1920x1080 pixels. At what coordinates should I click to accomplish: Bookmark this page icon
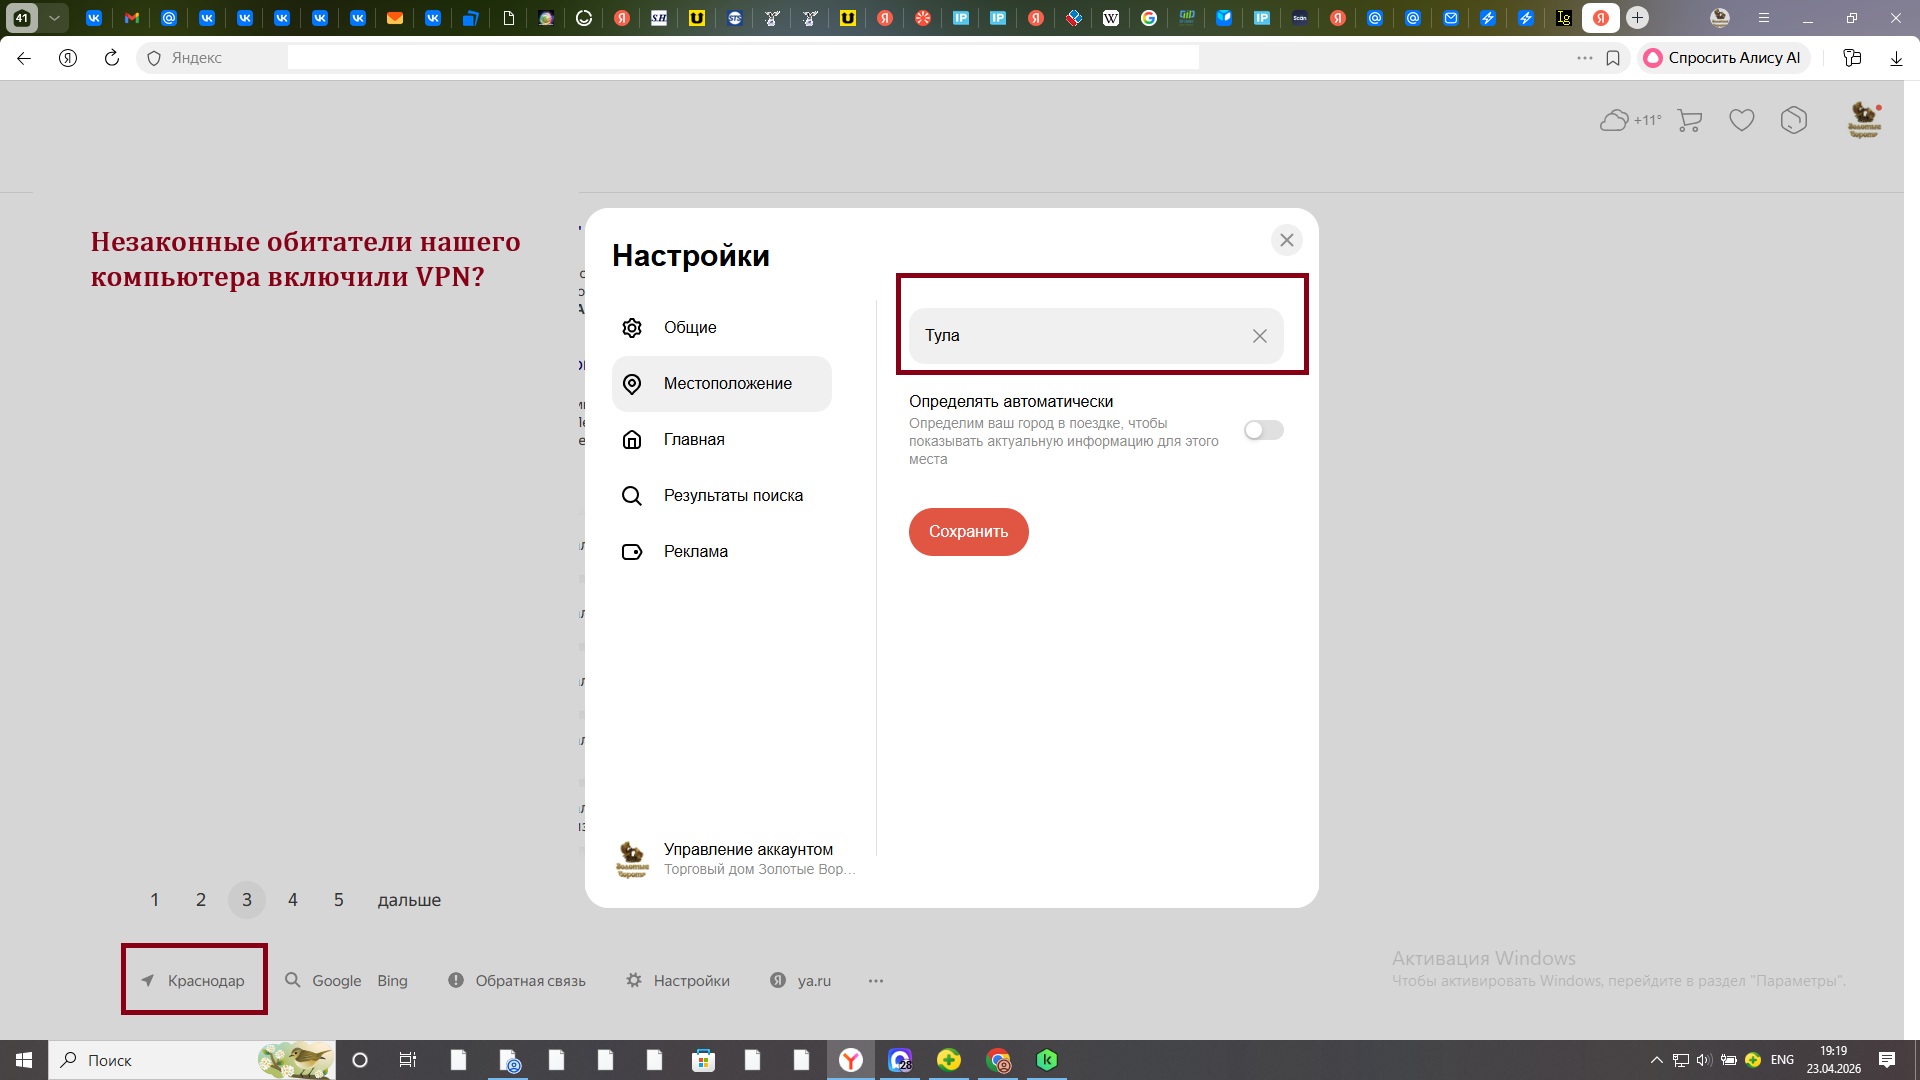[1613, 58]
